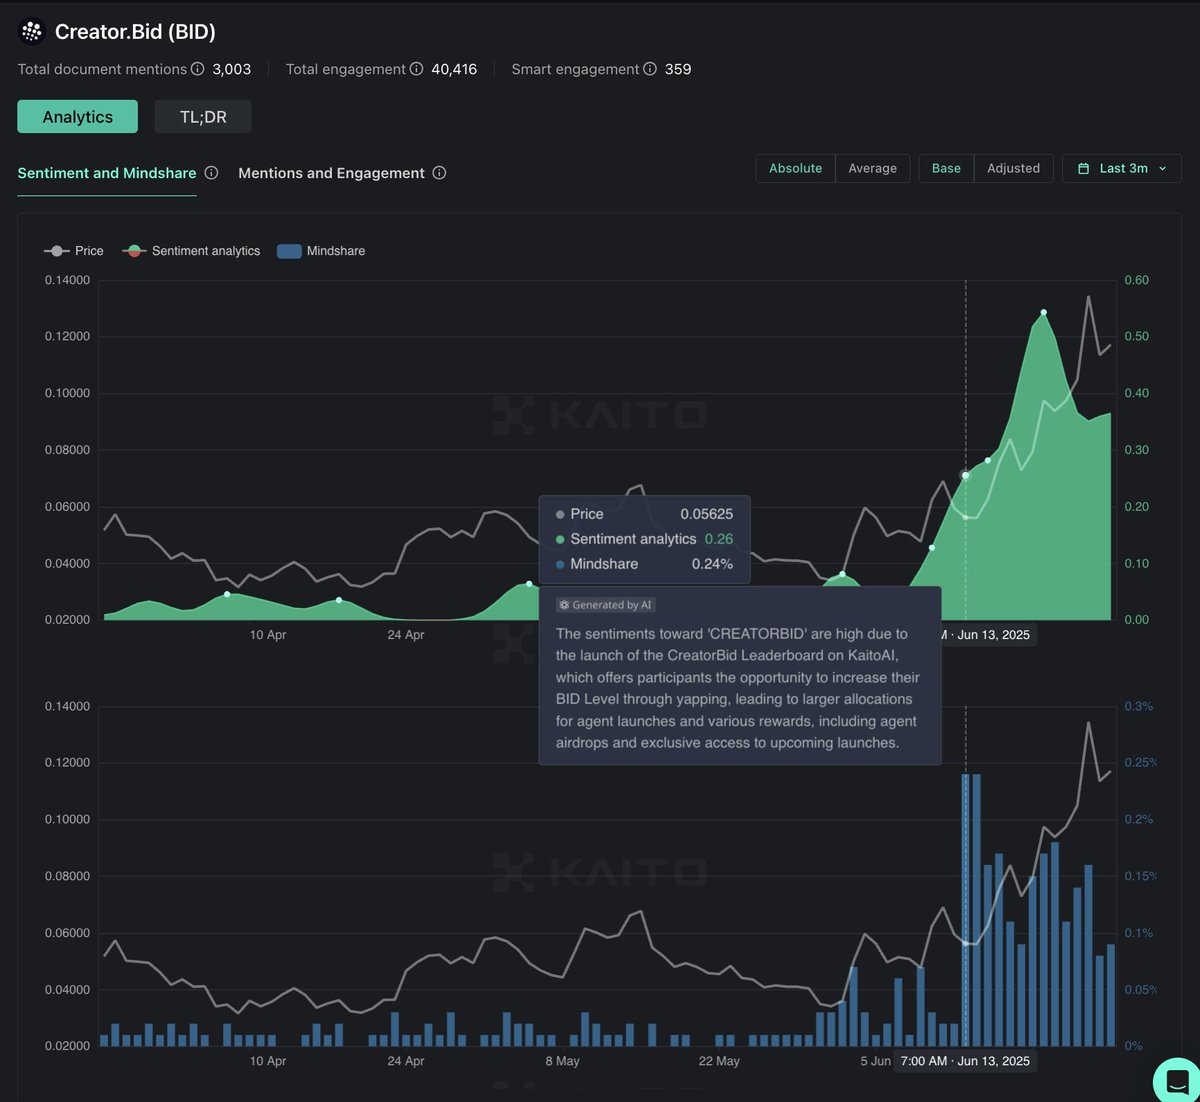Click the Generated by AI badge
The height and width of the screenshot is (1102, 1200).
pyautogui.click(x=606, y=605)
